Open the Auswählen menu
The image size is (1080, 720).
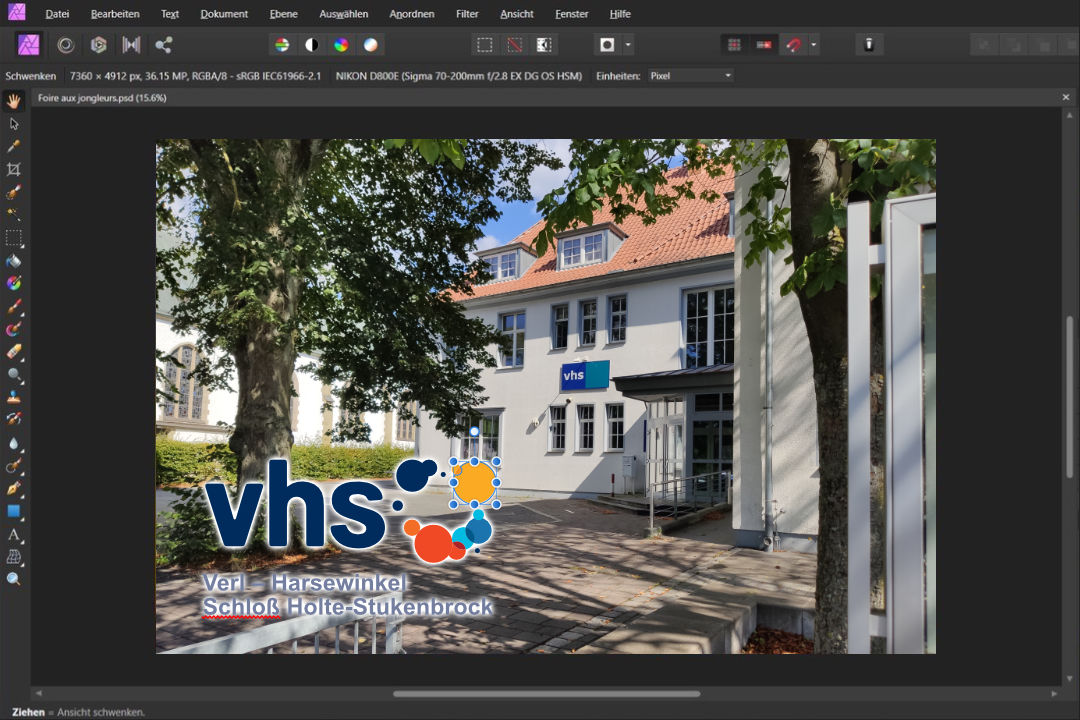[344, 14]
